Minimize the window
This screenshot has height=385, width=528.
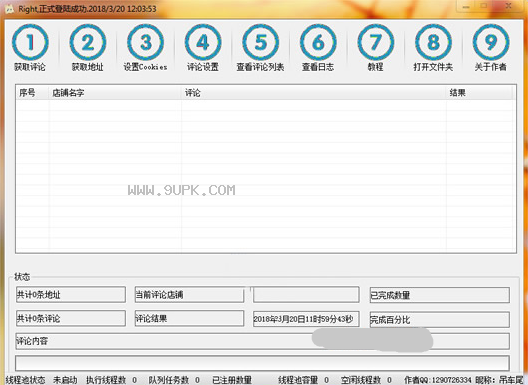[466, 6]
